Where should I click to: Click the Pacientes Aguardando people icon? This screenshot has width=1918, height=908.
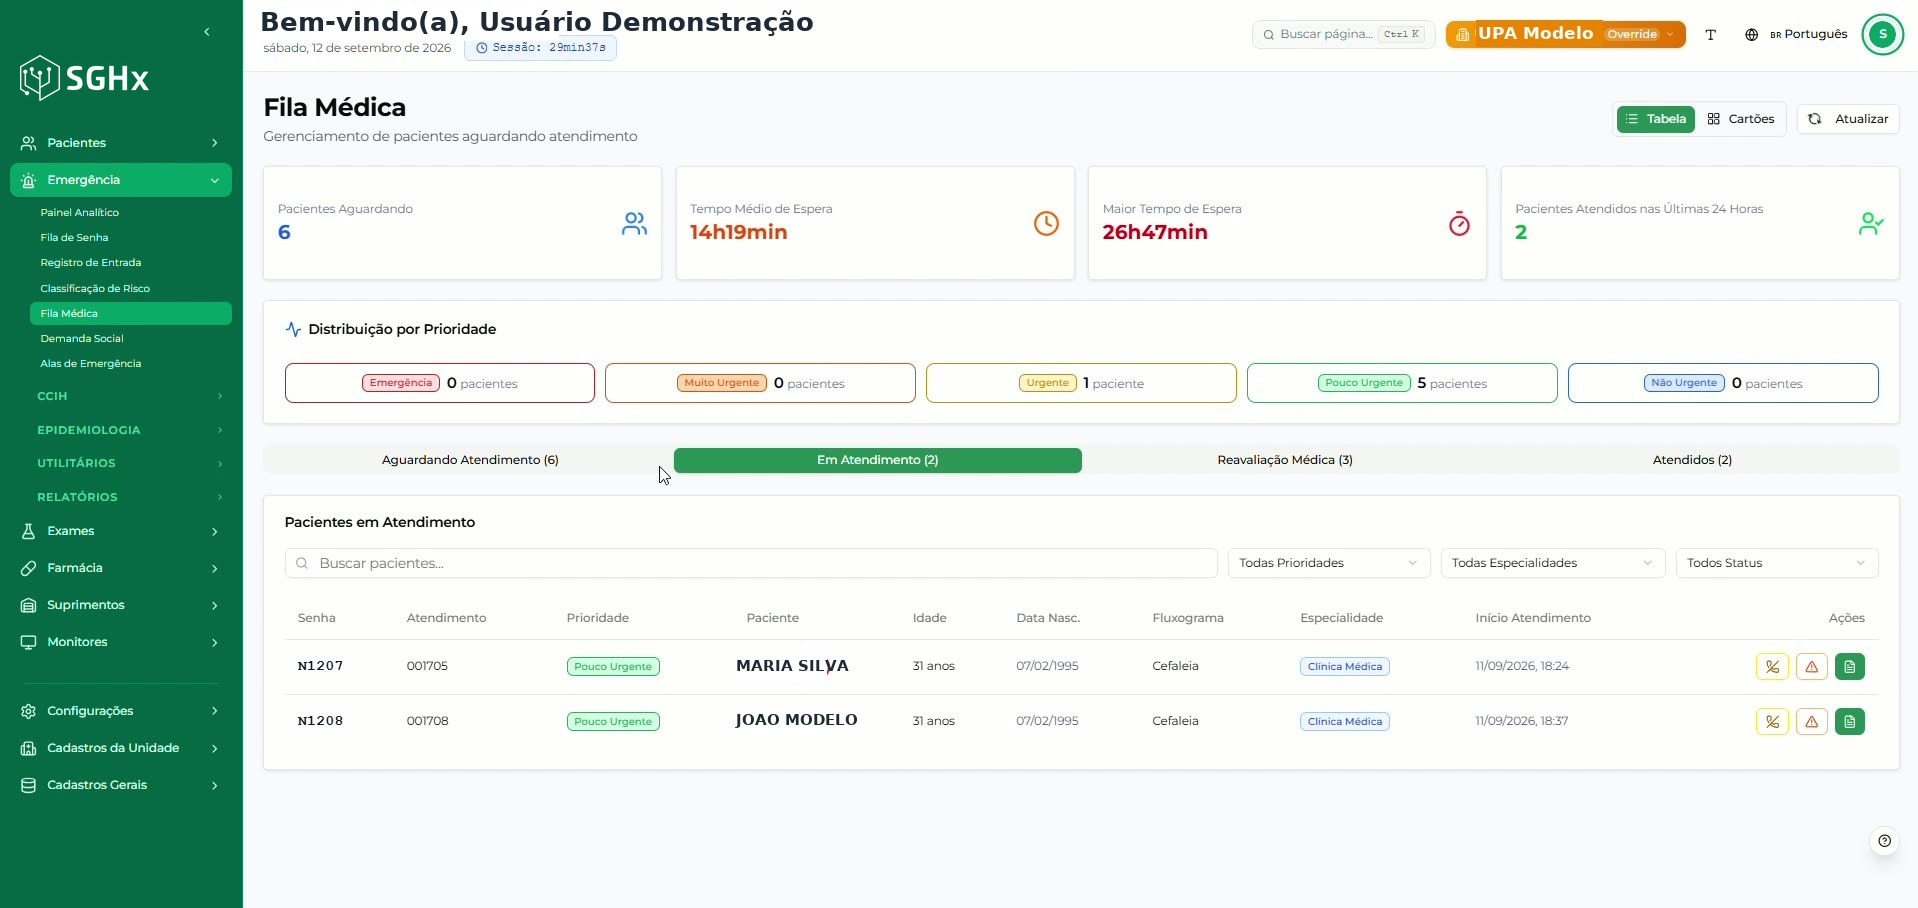pos(634,223)
